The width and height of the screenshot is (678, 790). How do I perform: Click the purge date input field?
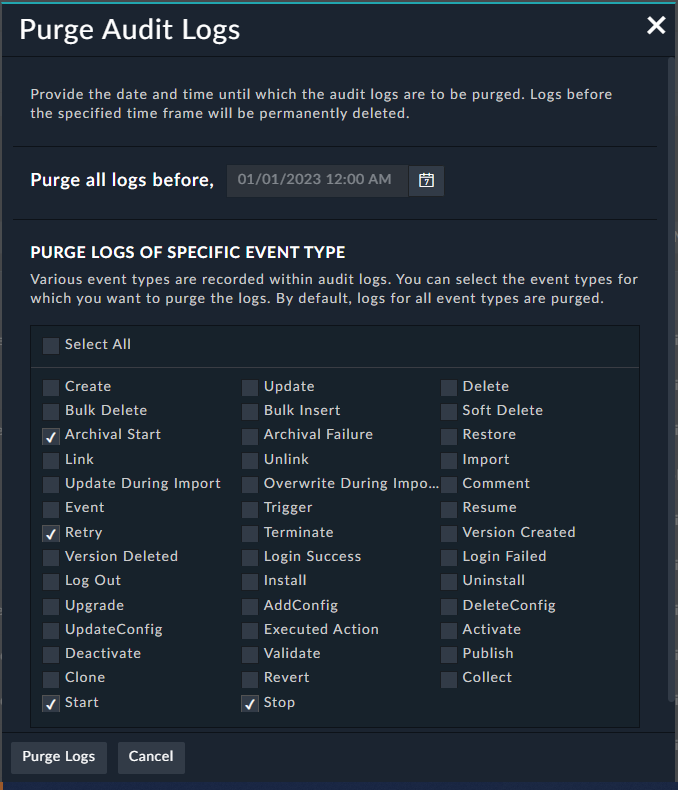[x=317, y=181]
